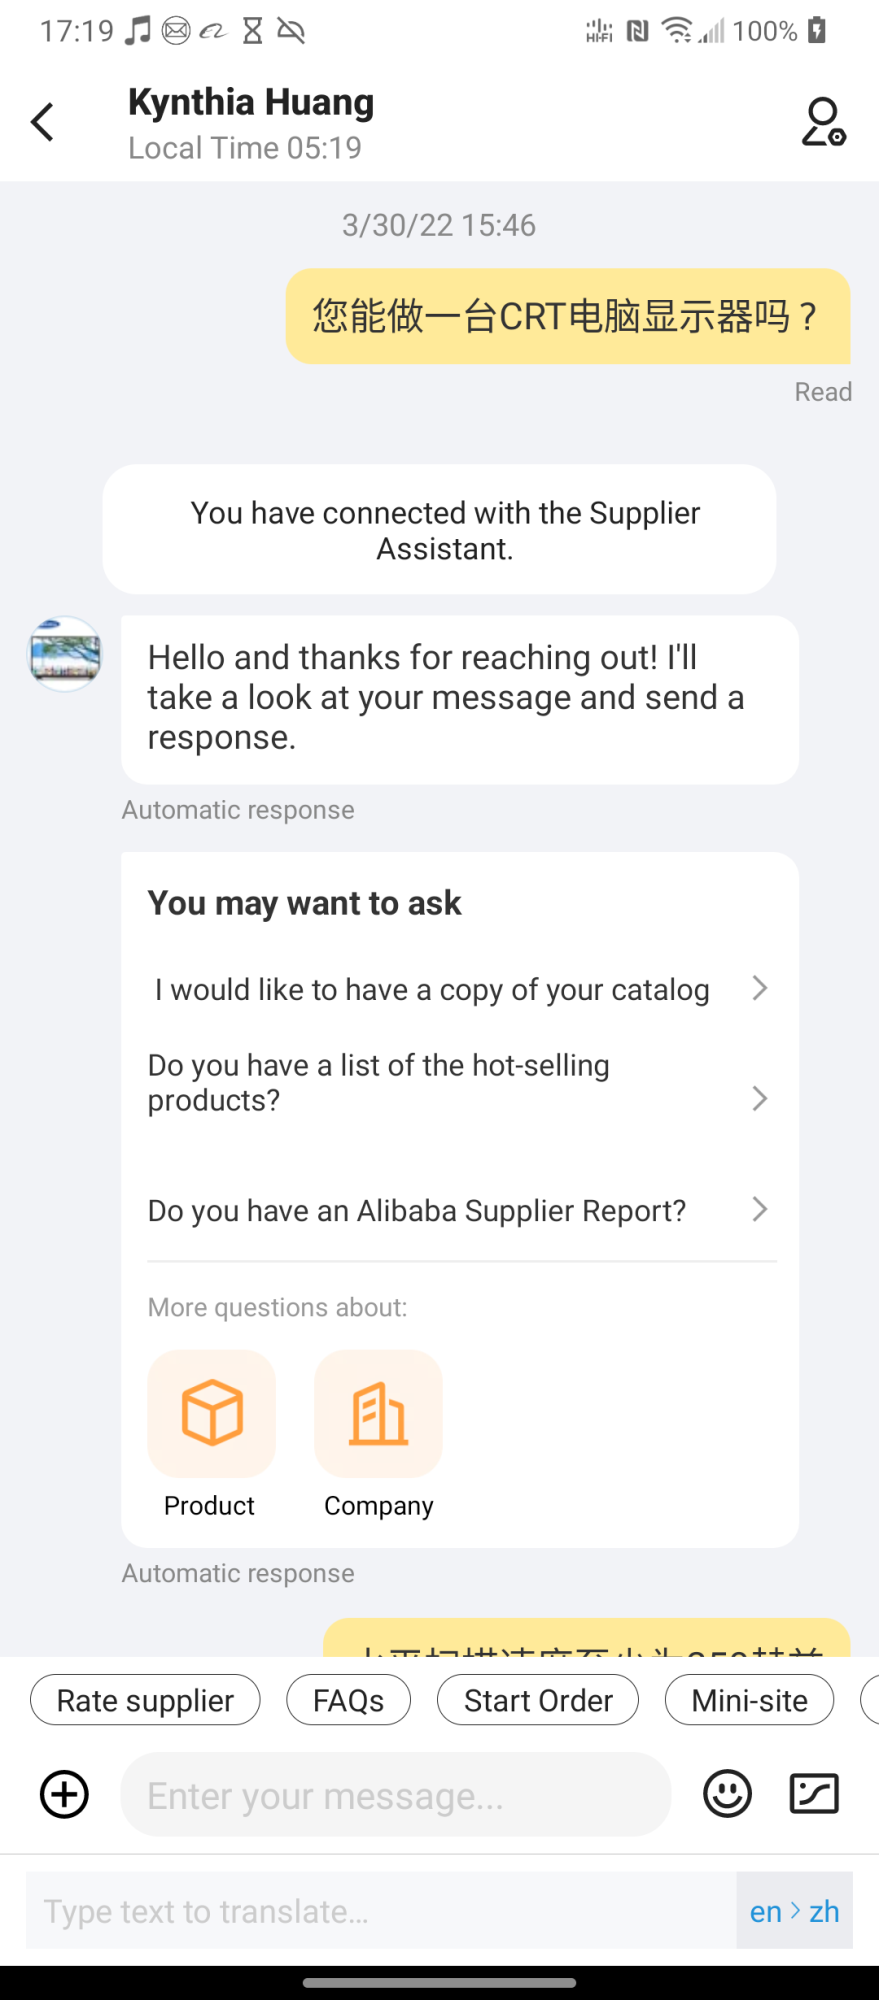The image size is (879, 2000).
Task: Expand Alibaba Supplier Report question chevron
Action: click(760, 1210)
